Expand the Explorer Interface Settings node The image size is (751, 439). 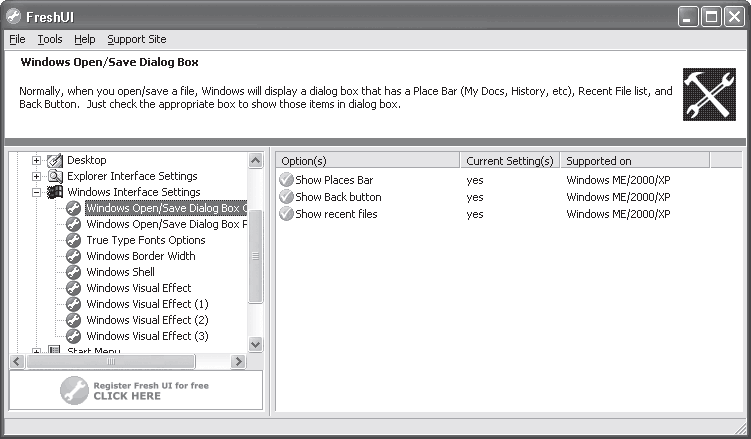click(36, 176)
